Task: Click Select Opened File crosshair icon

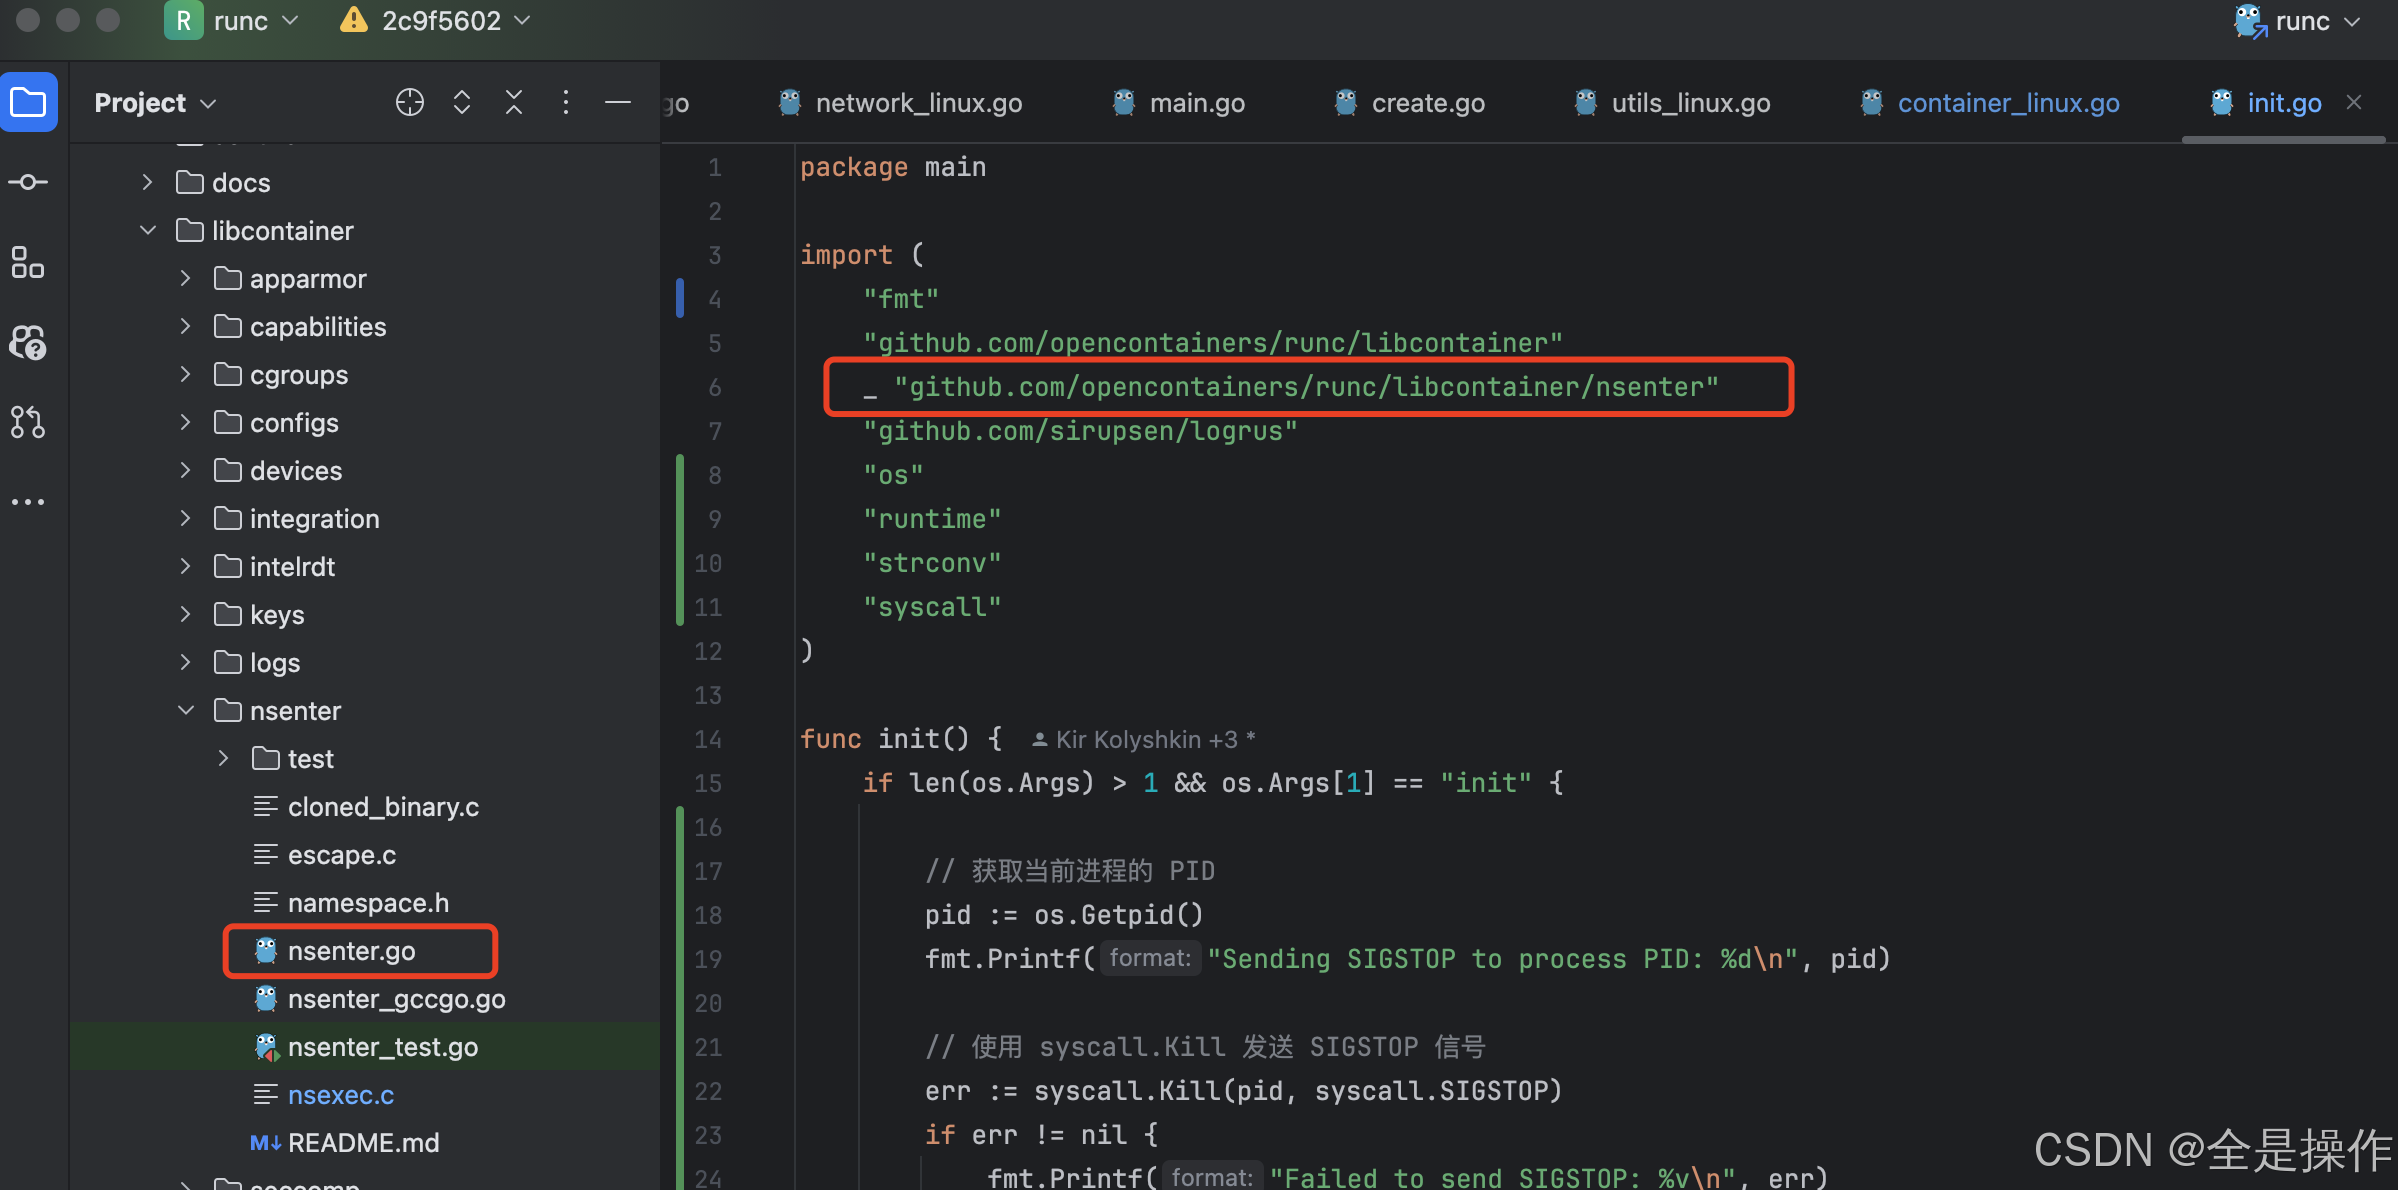Action: tap(410, 102)
